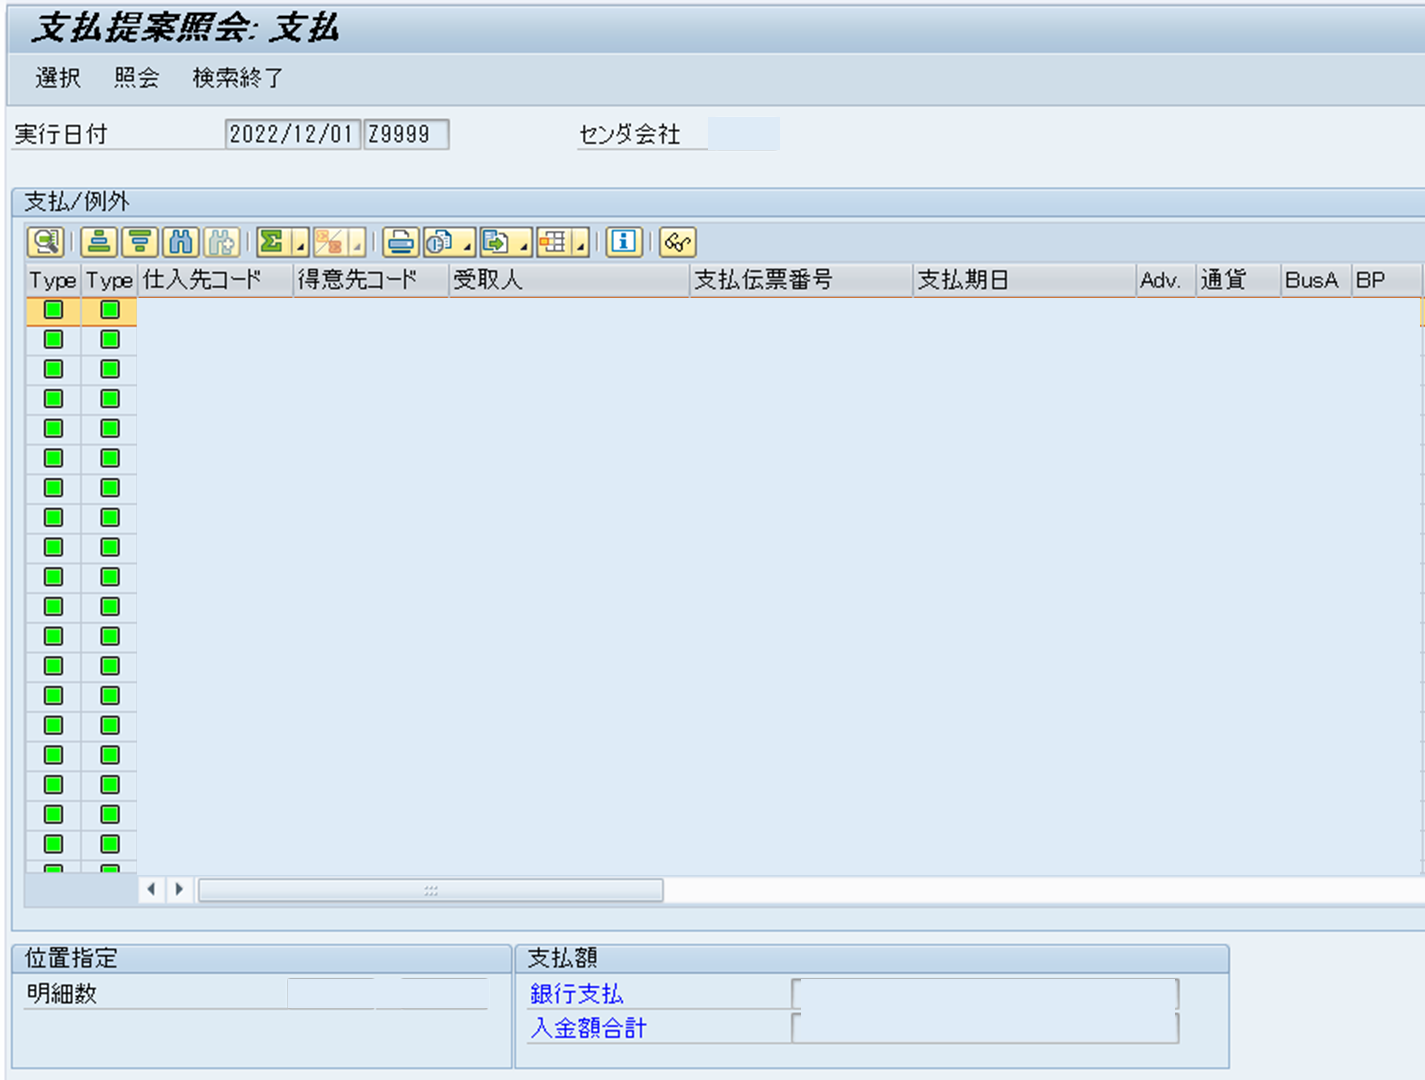Viewport: 1425px width, 1080px height.
Task: Click the first row's green Type indicator
Action: pyautogui.click(x=52, y=310)
